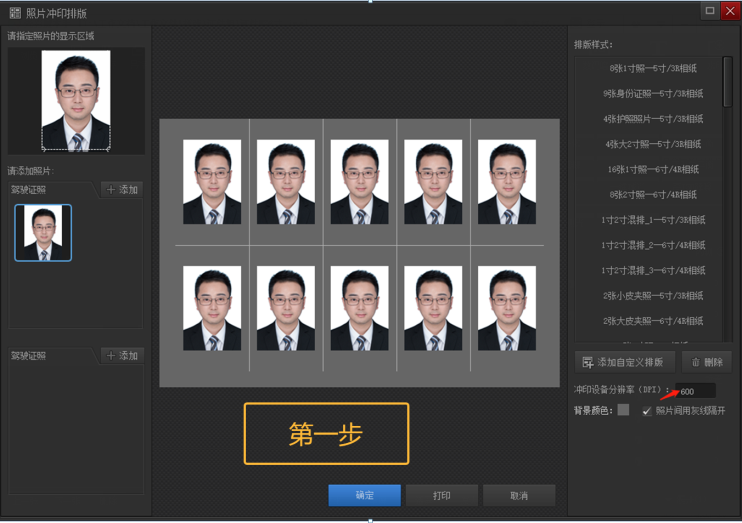The width and height of the screenshot is (742, 523).
Task: Close the 照片冲印排版 dialog
Action: 730,11
